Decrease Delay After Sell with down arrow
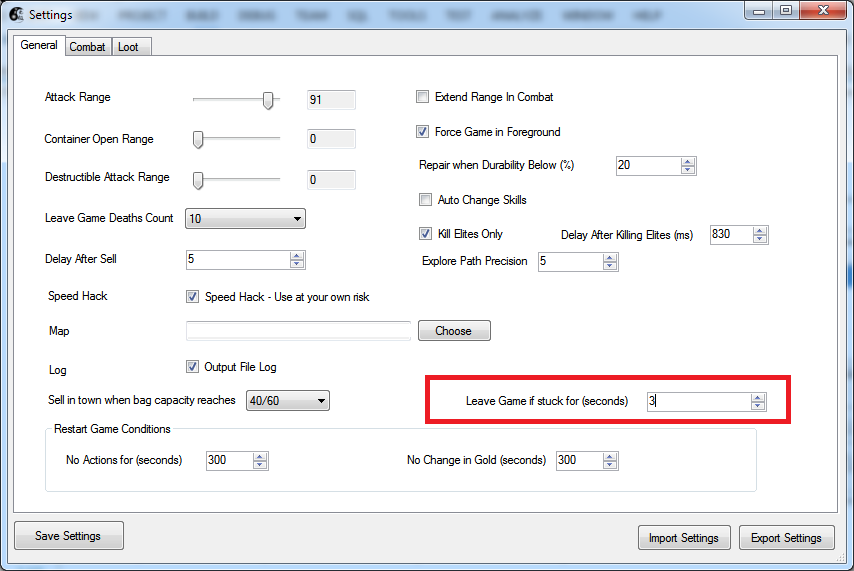The width and height of the screenshot is (854, 571). (x=297, y=264)
